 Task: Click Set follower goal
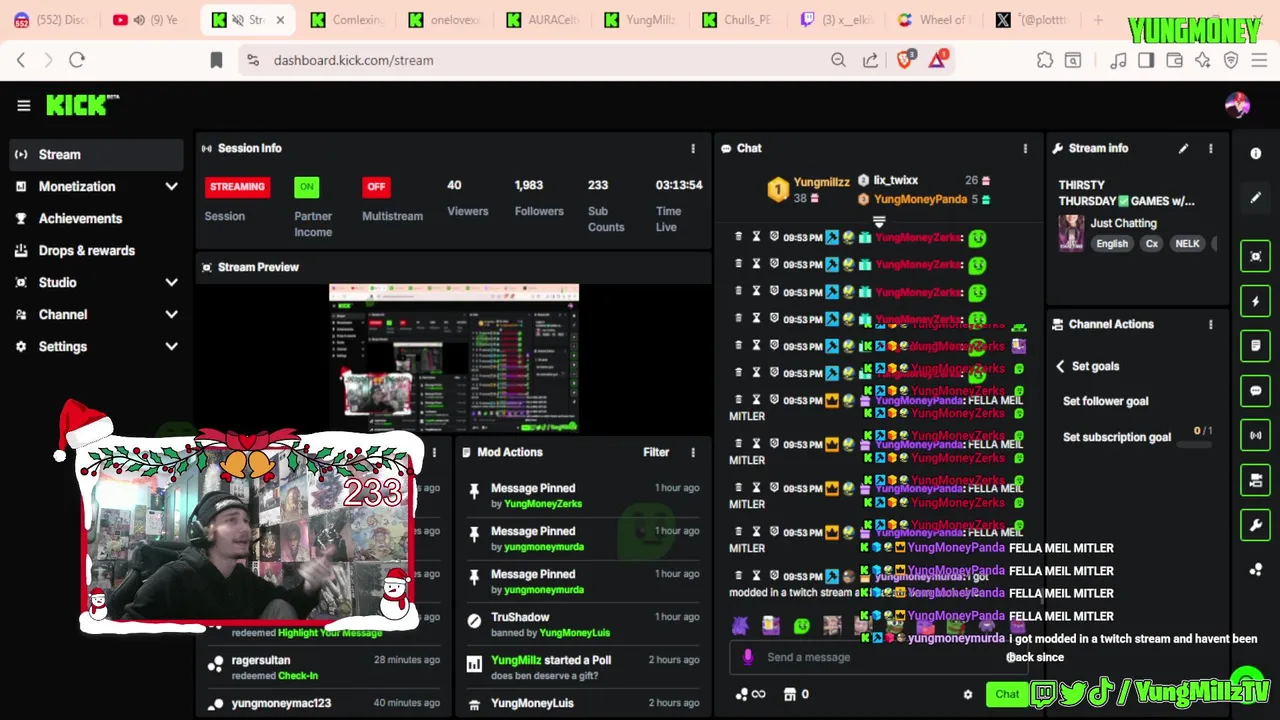pos(1105,401)
